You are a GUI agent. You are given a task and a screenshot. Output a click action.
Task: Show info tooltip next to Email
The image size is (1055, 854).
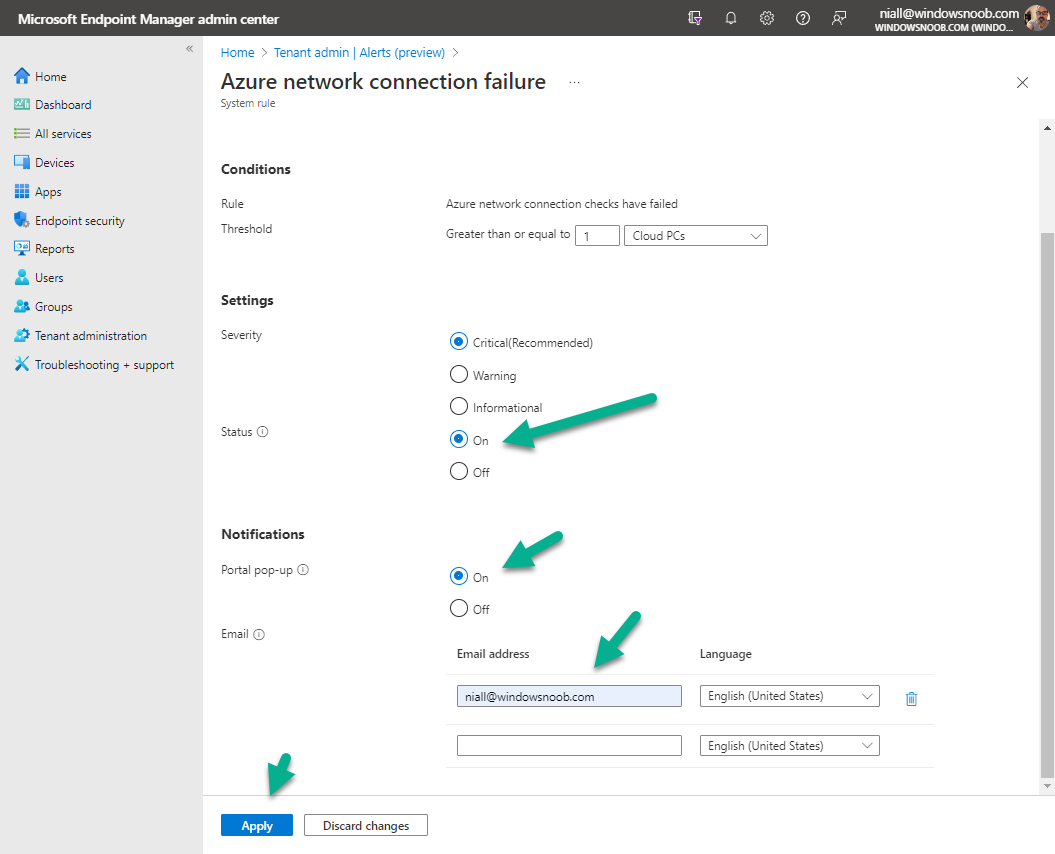coord(259,634)
